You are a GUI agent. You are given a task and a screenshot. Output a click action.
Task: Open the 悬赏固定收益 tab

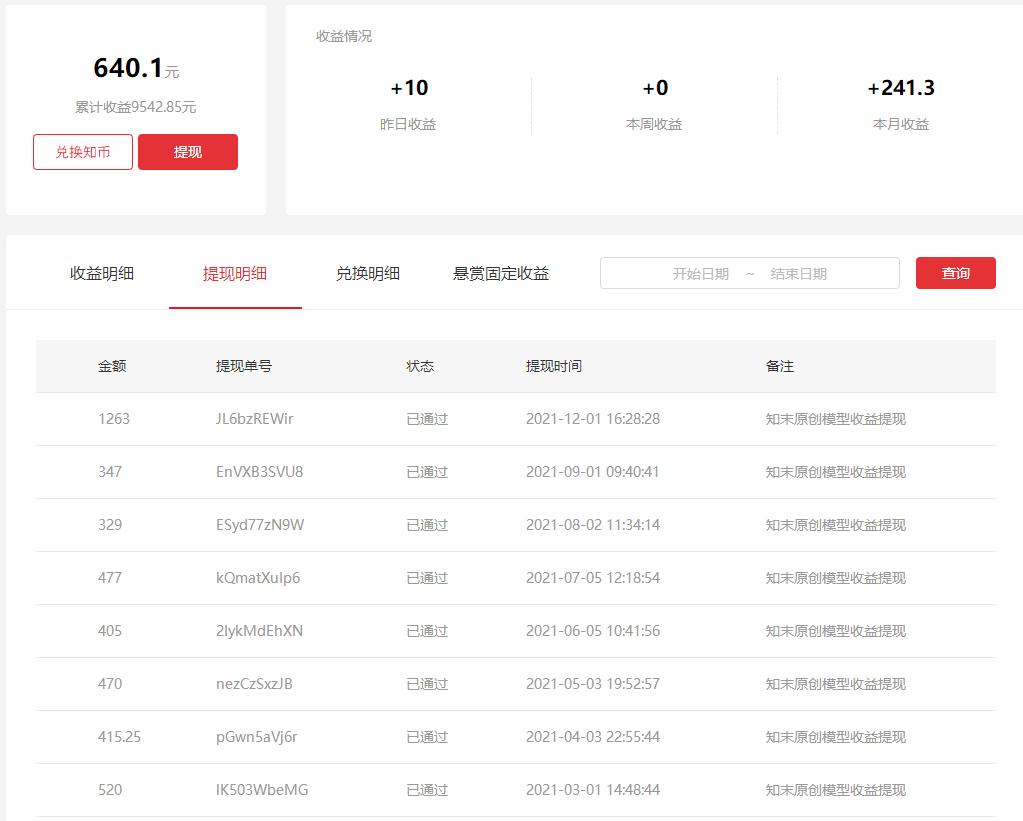pos(500,272)
